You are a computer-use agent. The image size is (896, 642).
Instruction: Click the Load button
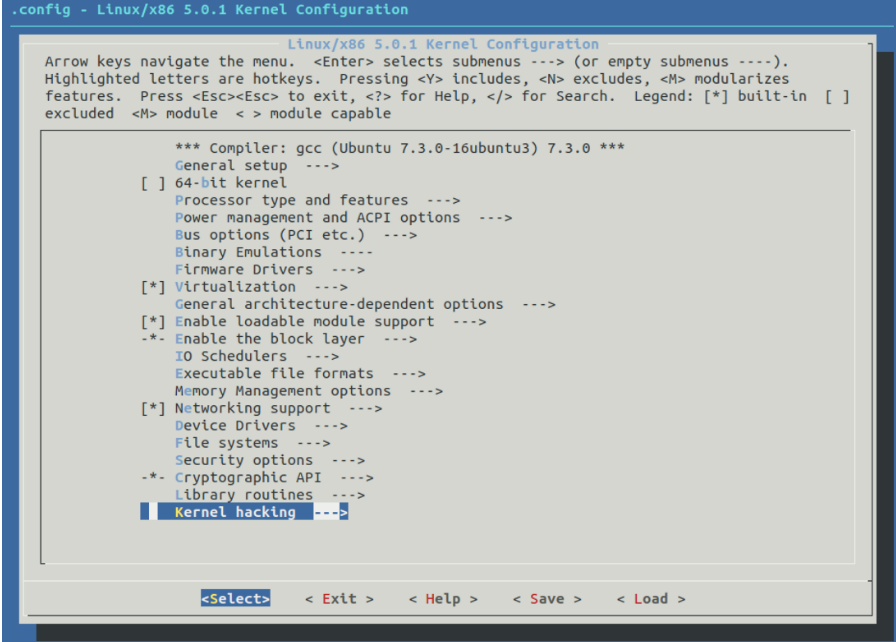[651, 599]
